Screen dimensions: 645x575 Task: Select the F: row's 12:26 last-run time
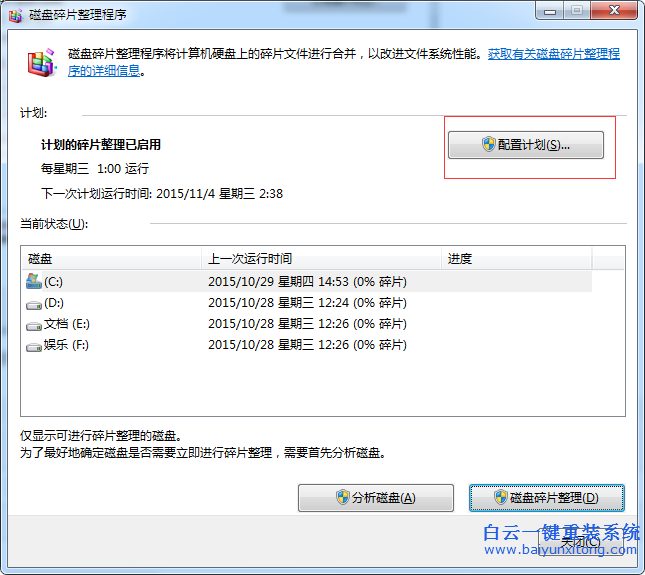click(307, 345)
